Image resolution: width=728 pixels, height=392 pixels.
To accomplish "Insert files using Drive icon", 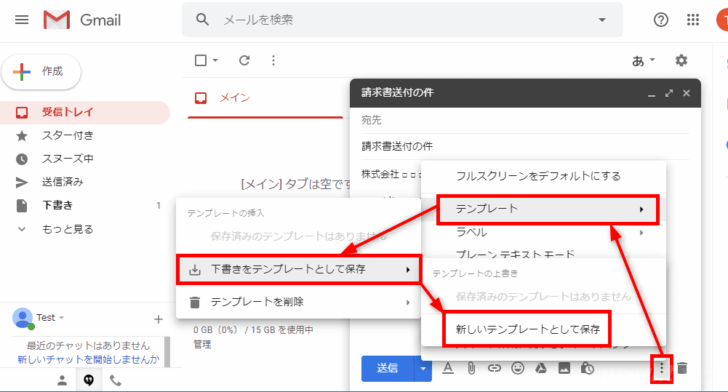I will 541,368.
